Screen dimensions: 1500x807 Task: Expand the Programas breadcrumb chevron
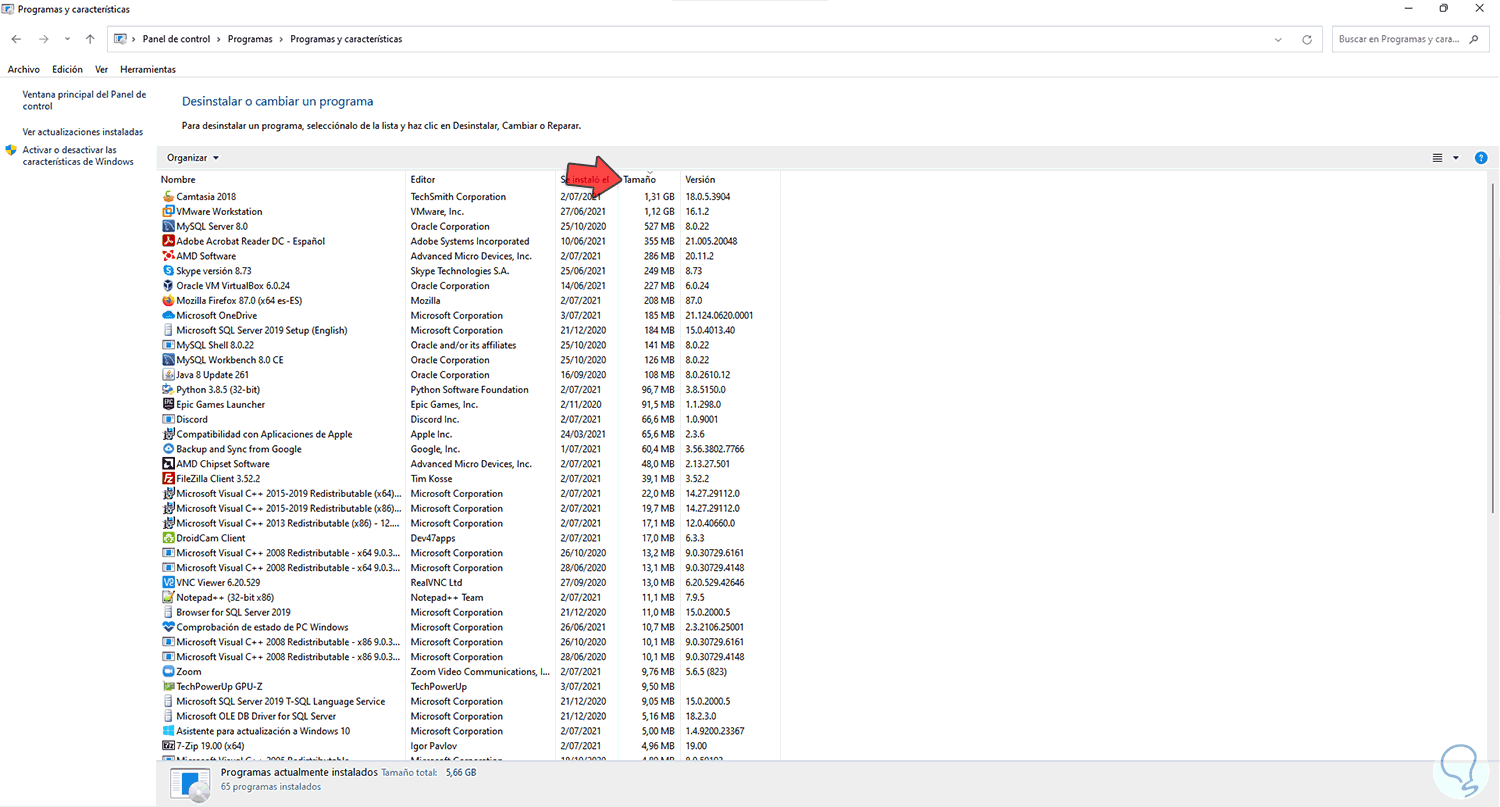coord(281,40)
